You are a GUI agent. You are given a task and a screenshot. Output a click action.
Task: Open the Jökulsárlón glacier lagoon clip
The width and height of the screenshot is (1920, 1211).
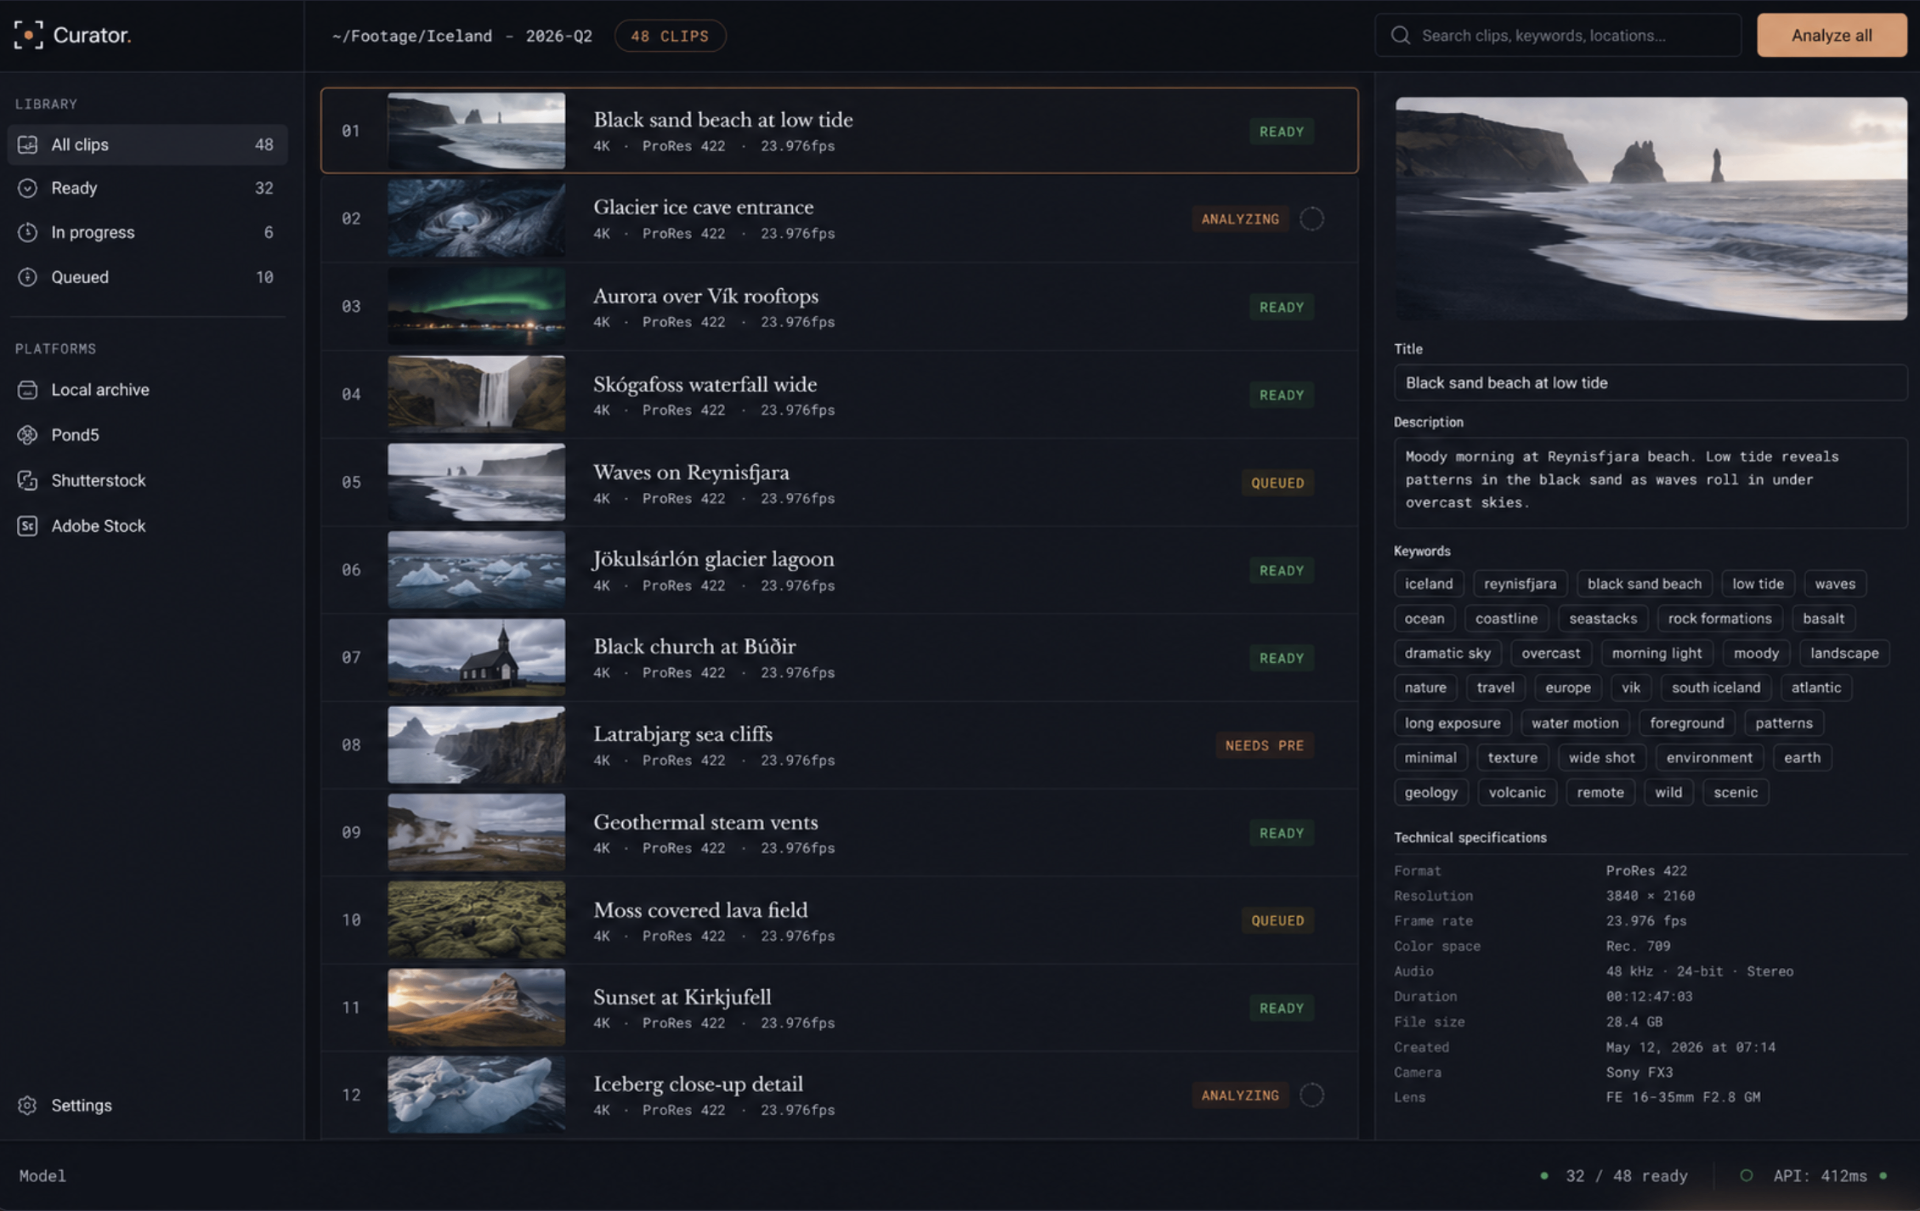(x=839, y=570)
